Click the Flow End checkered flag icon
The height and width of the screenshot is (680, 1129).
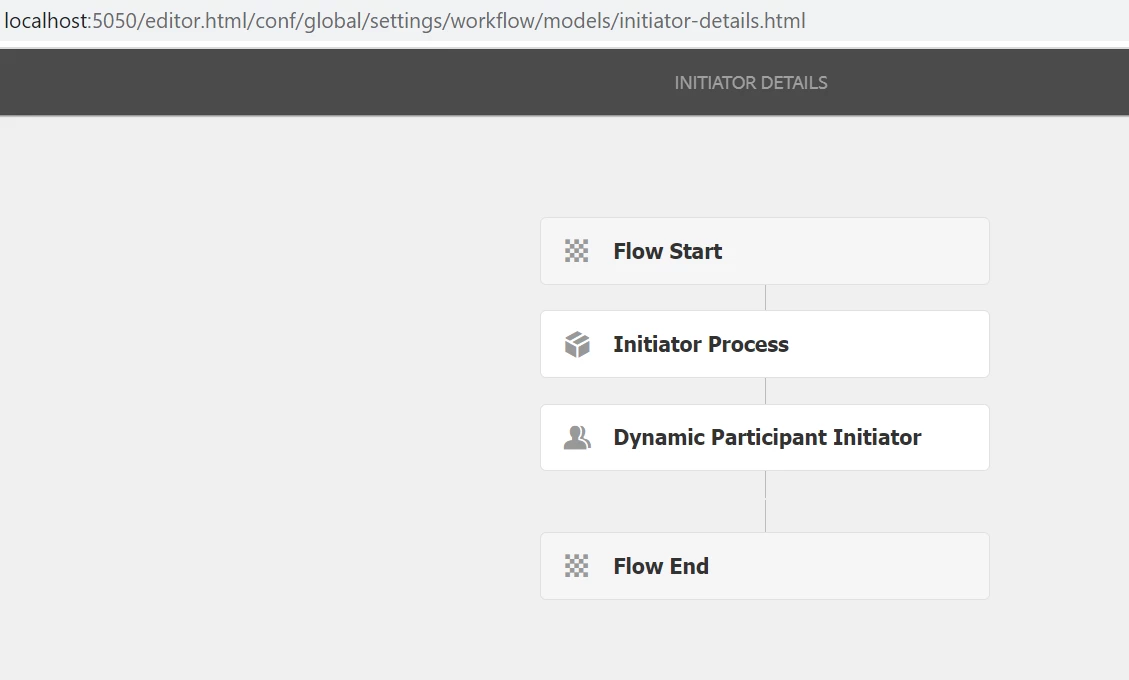point(576,566)
